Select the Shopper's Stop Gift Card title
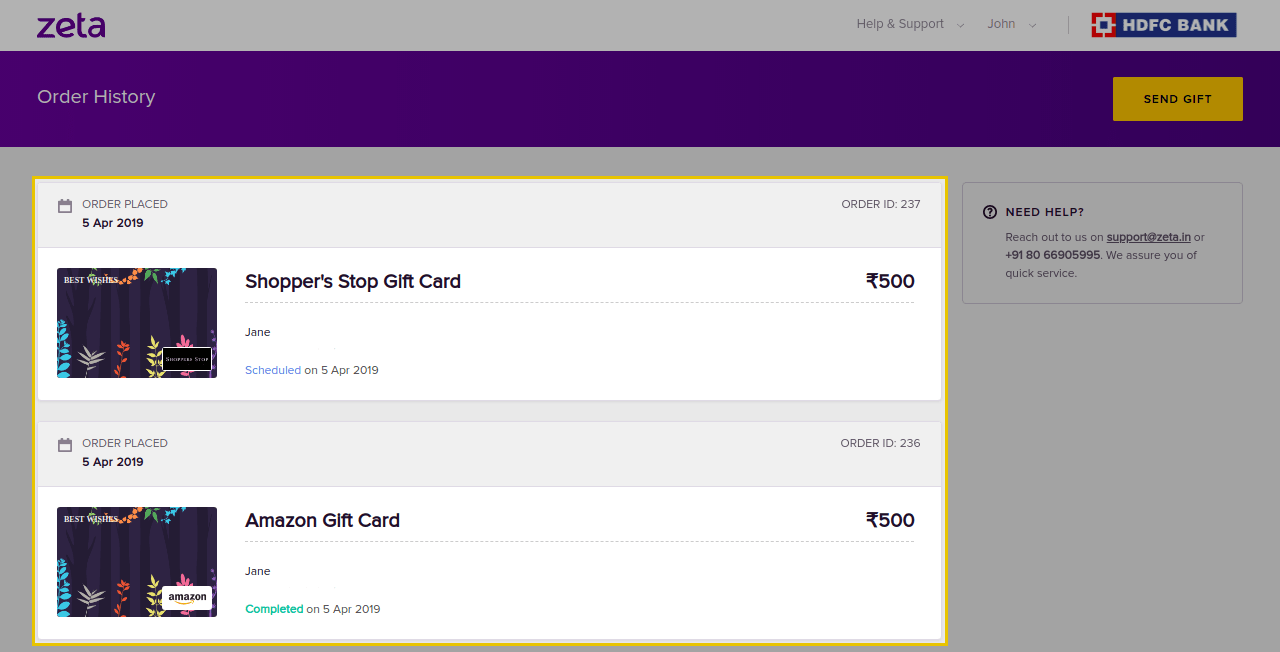The width and height of the screenshot is (1280, 652). point(353,281)
